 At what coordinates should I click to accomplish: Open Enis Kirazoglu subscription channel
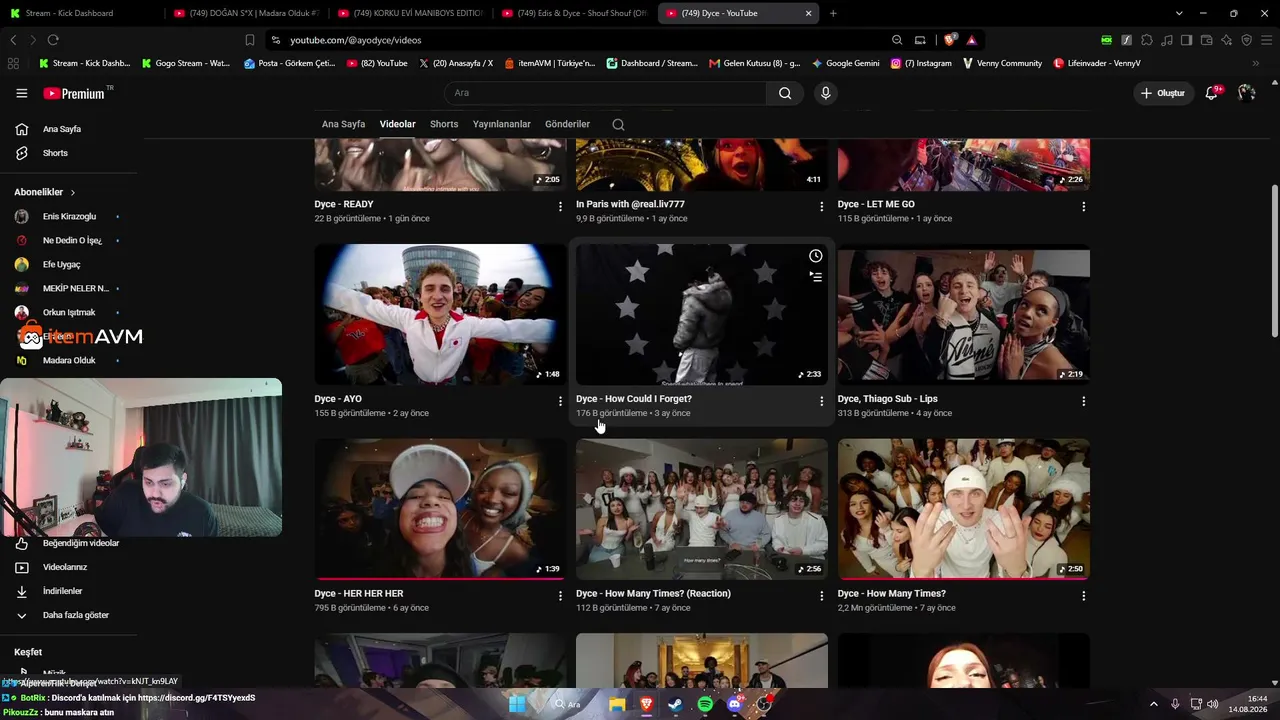[68, 216]
